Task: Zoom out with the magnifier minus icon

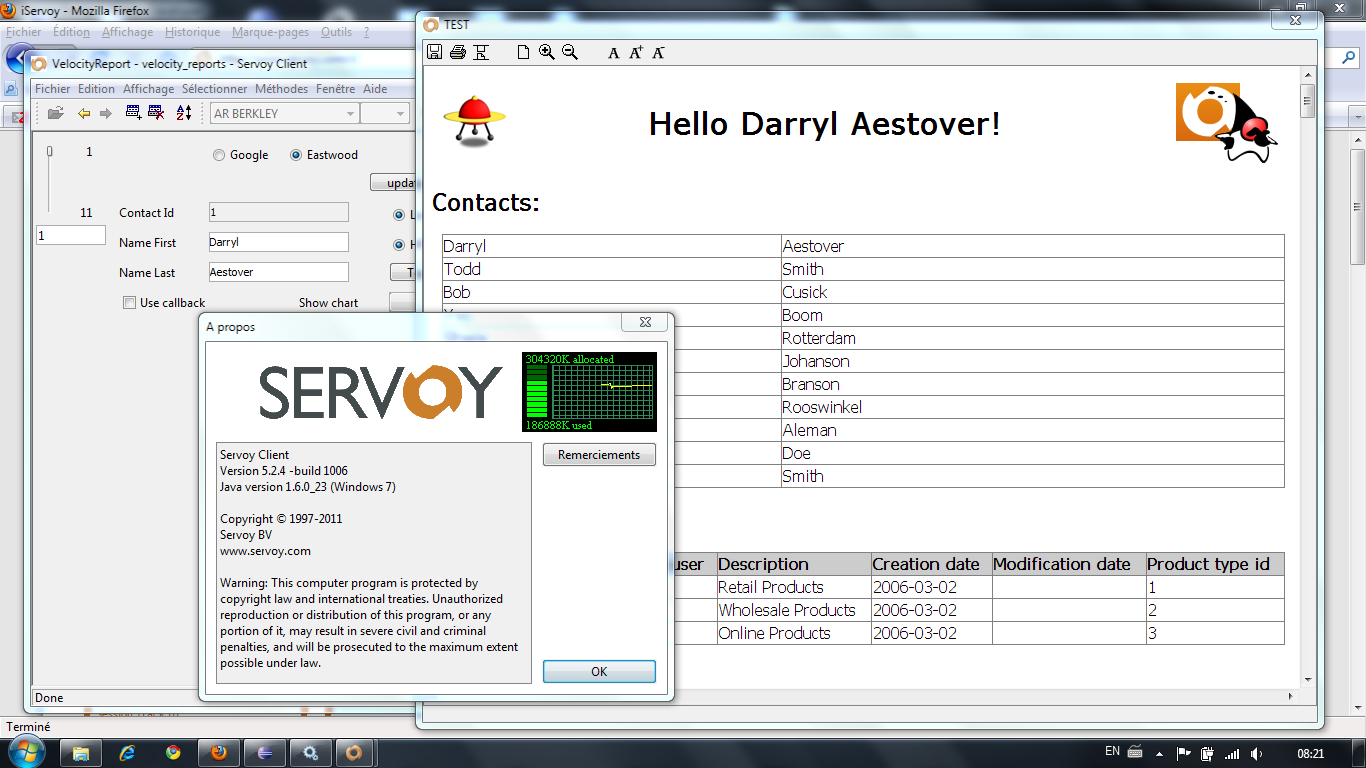Action: coord(570,52)
